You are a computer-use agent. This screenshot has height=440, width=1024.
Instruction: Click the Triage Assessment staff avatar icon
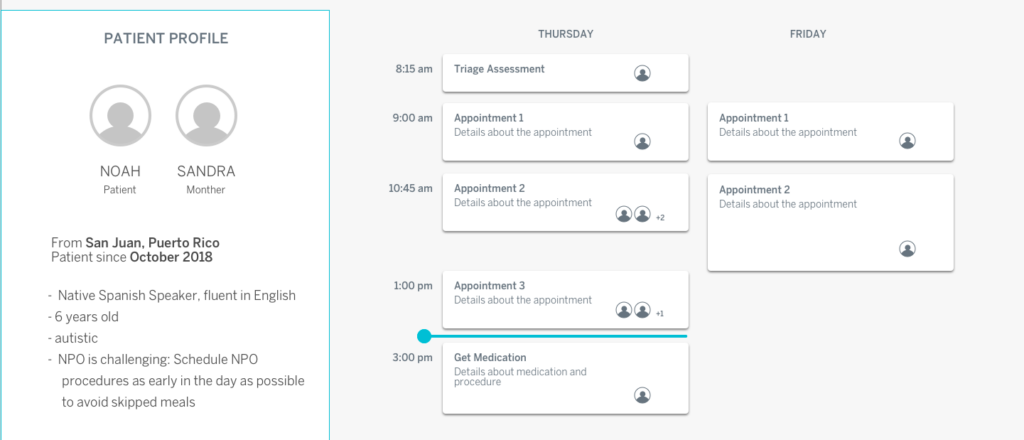[x=642, y=73]
